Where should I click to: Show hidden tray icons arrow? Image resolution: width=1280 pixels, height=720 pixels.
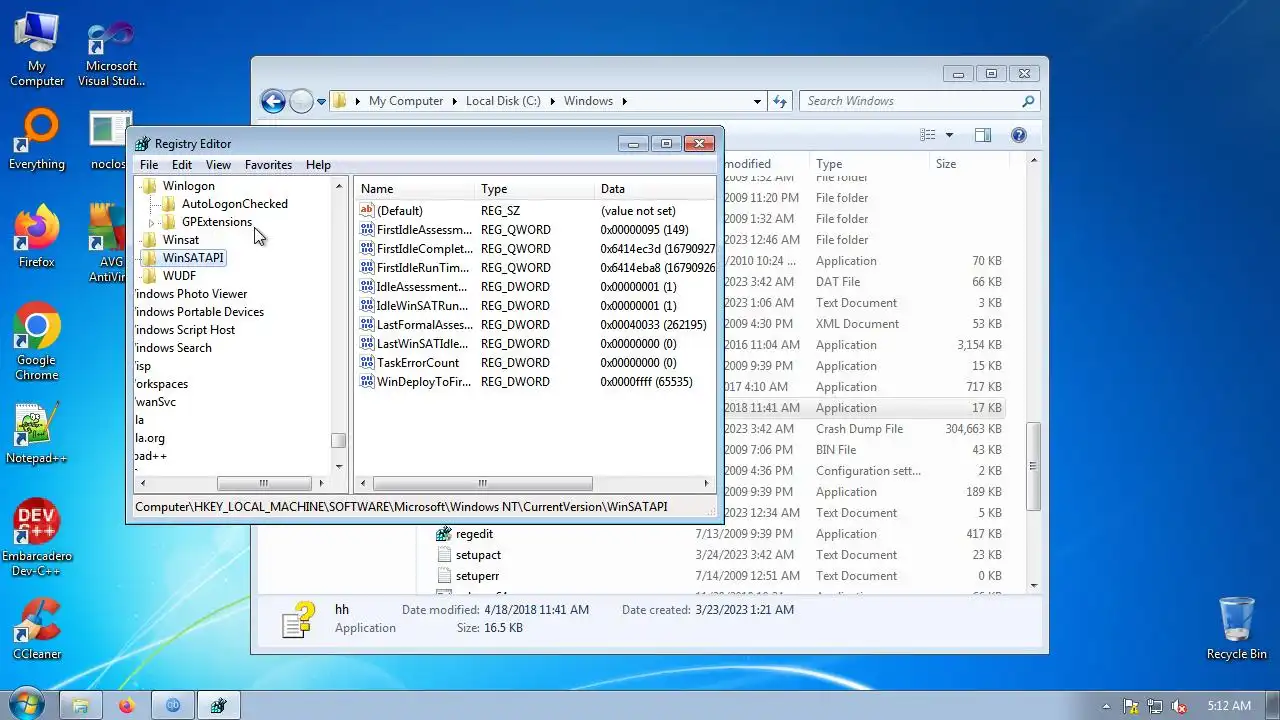1106,706
